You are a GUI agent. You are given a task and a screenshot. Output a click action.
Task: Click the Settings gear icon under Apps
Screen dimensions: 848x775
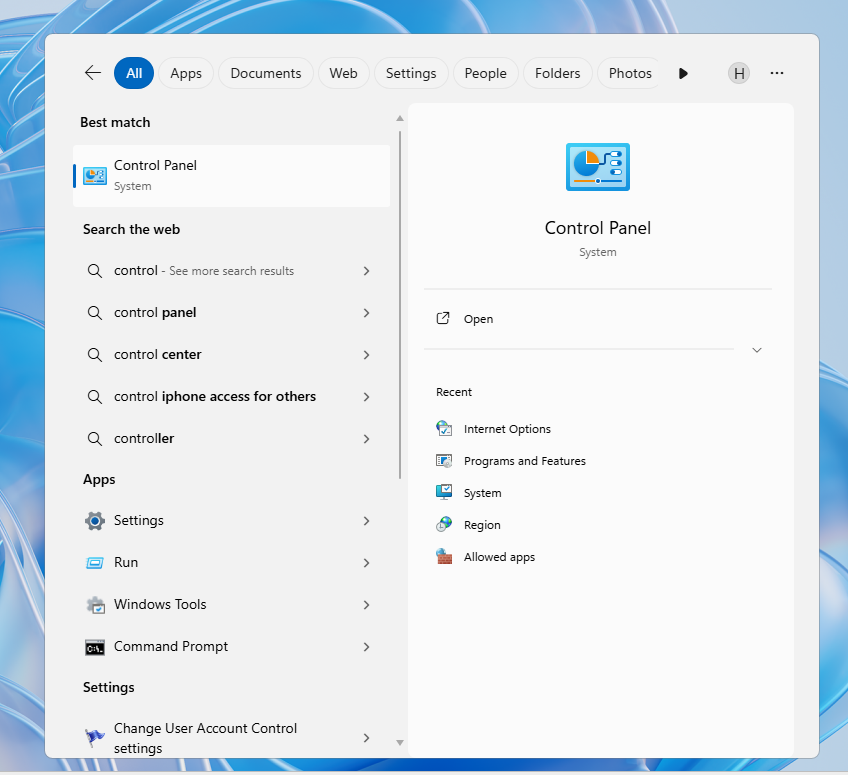point(95,520)
